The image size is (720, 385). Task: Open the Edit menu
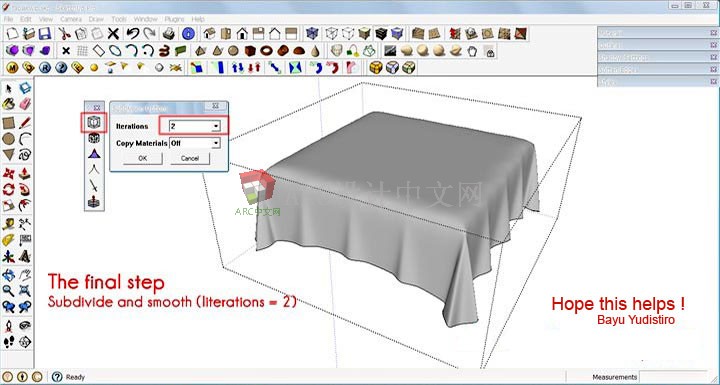click(x=26, y=19)
